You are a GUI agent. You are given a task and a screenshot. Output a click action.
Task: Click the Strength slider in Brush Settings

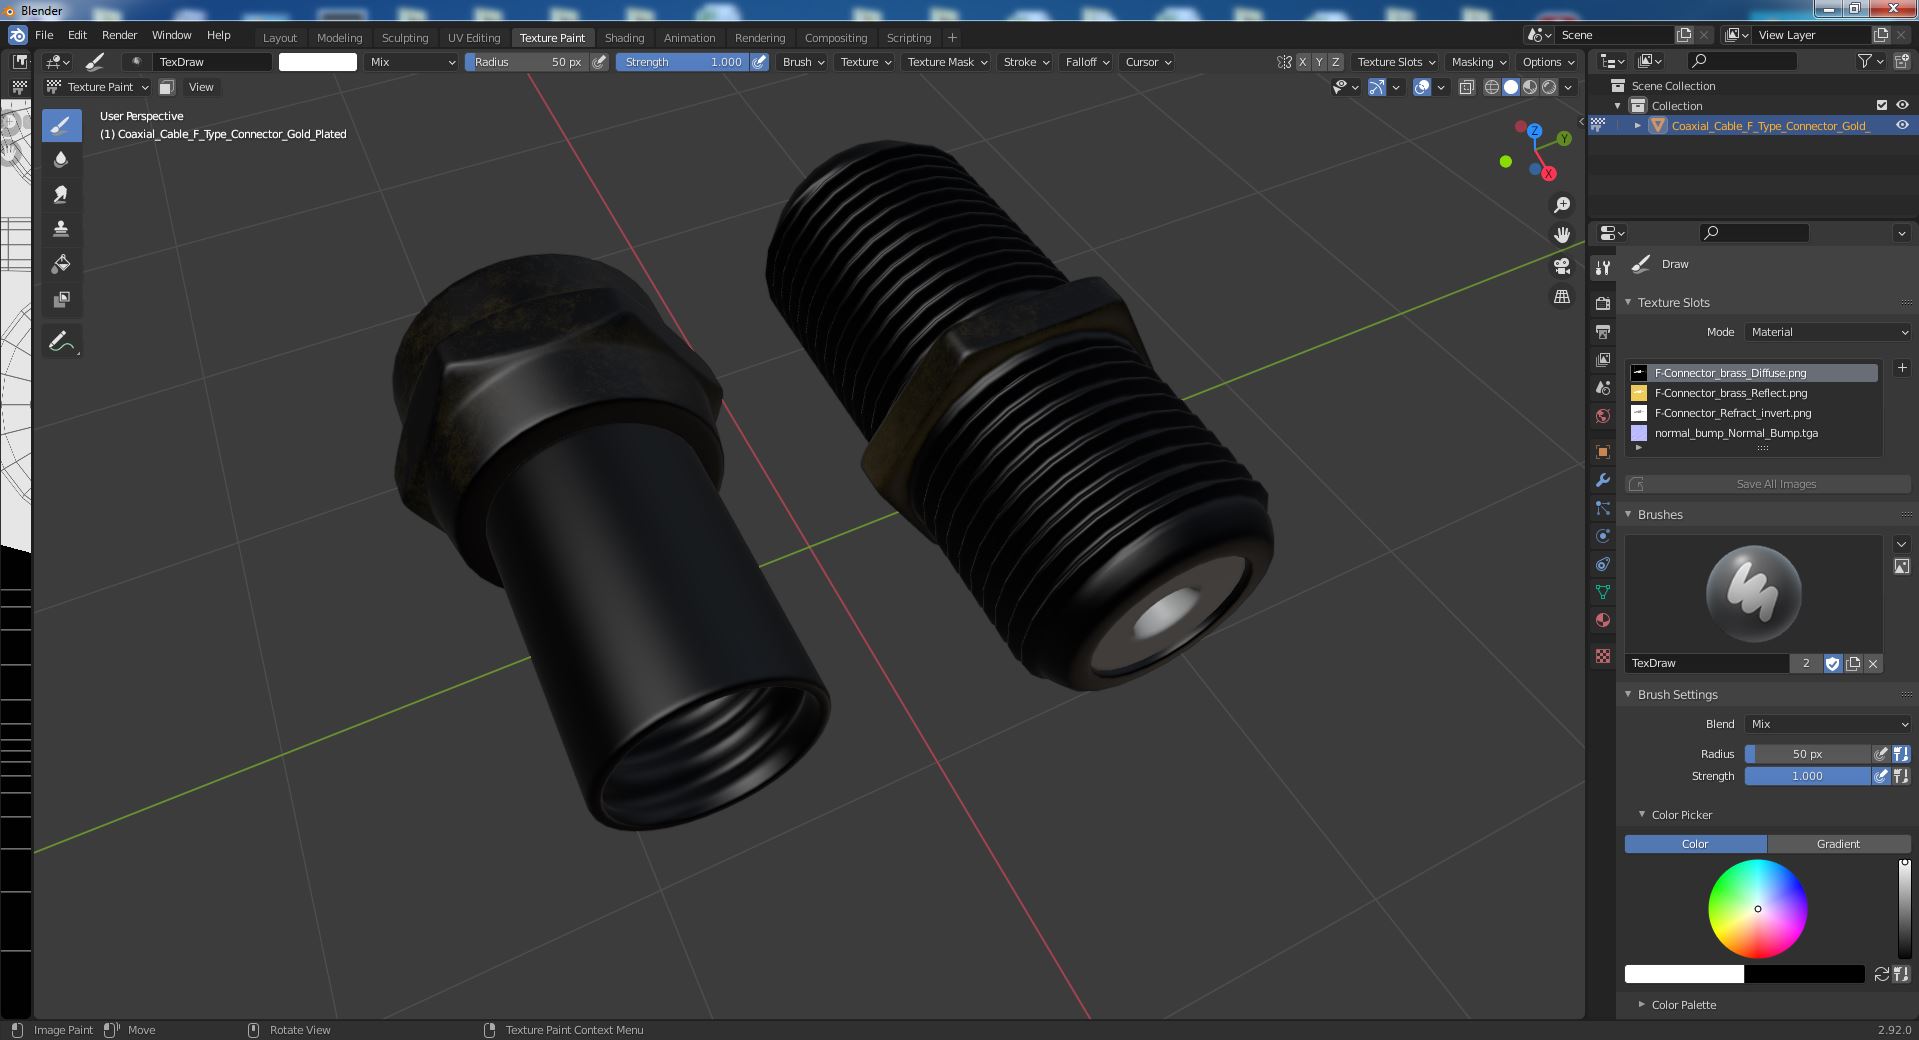tap(1807, 776)
